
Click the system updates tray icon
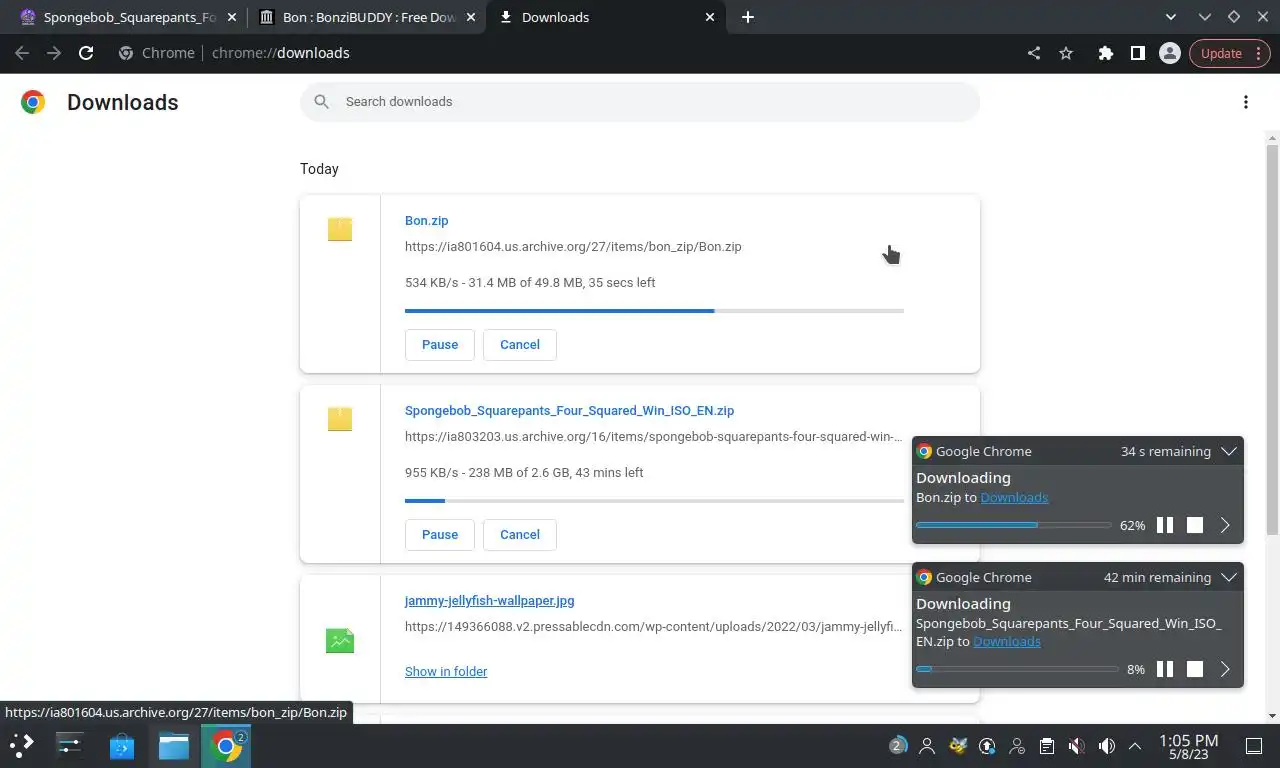tap(987, 746)
